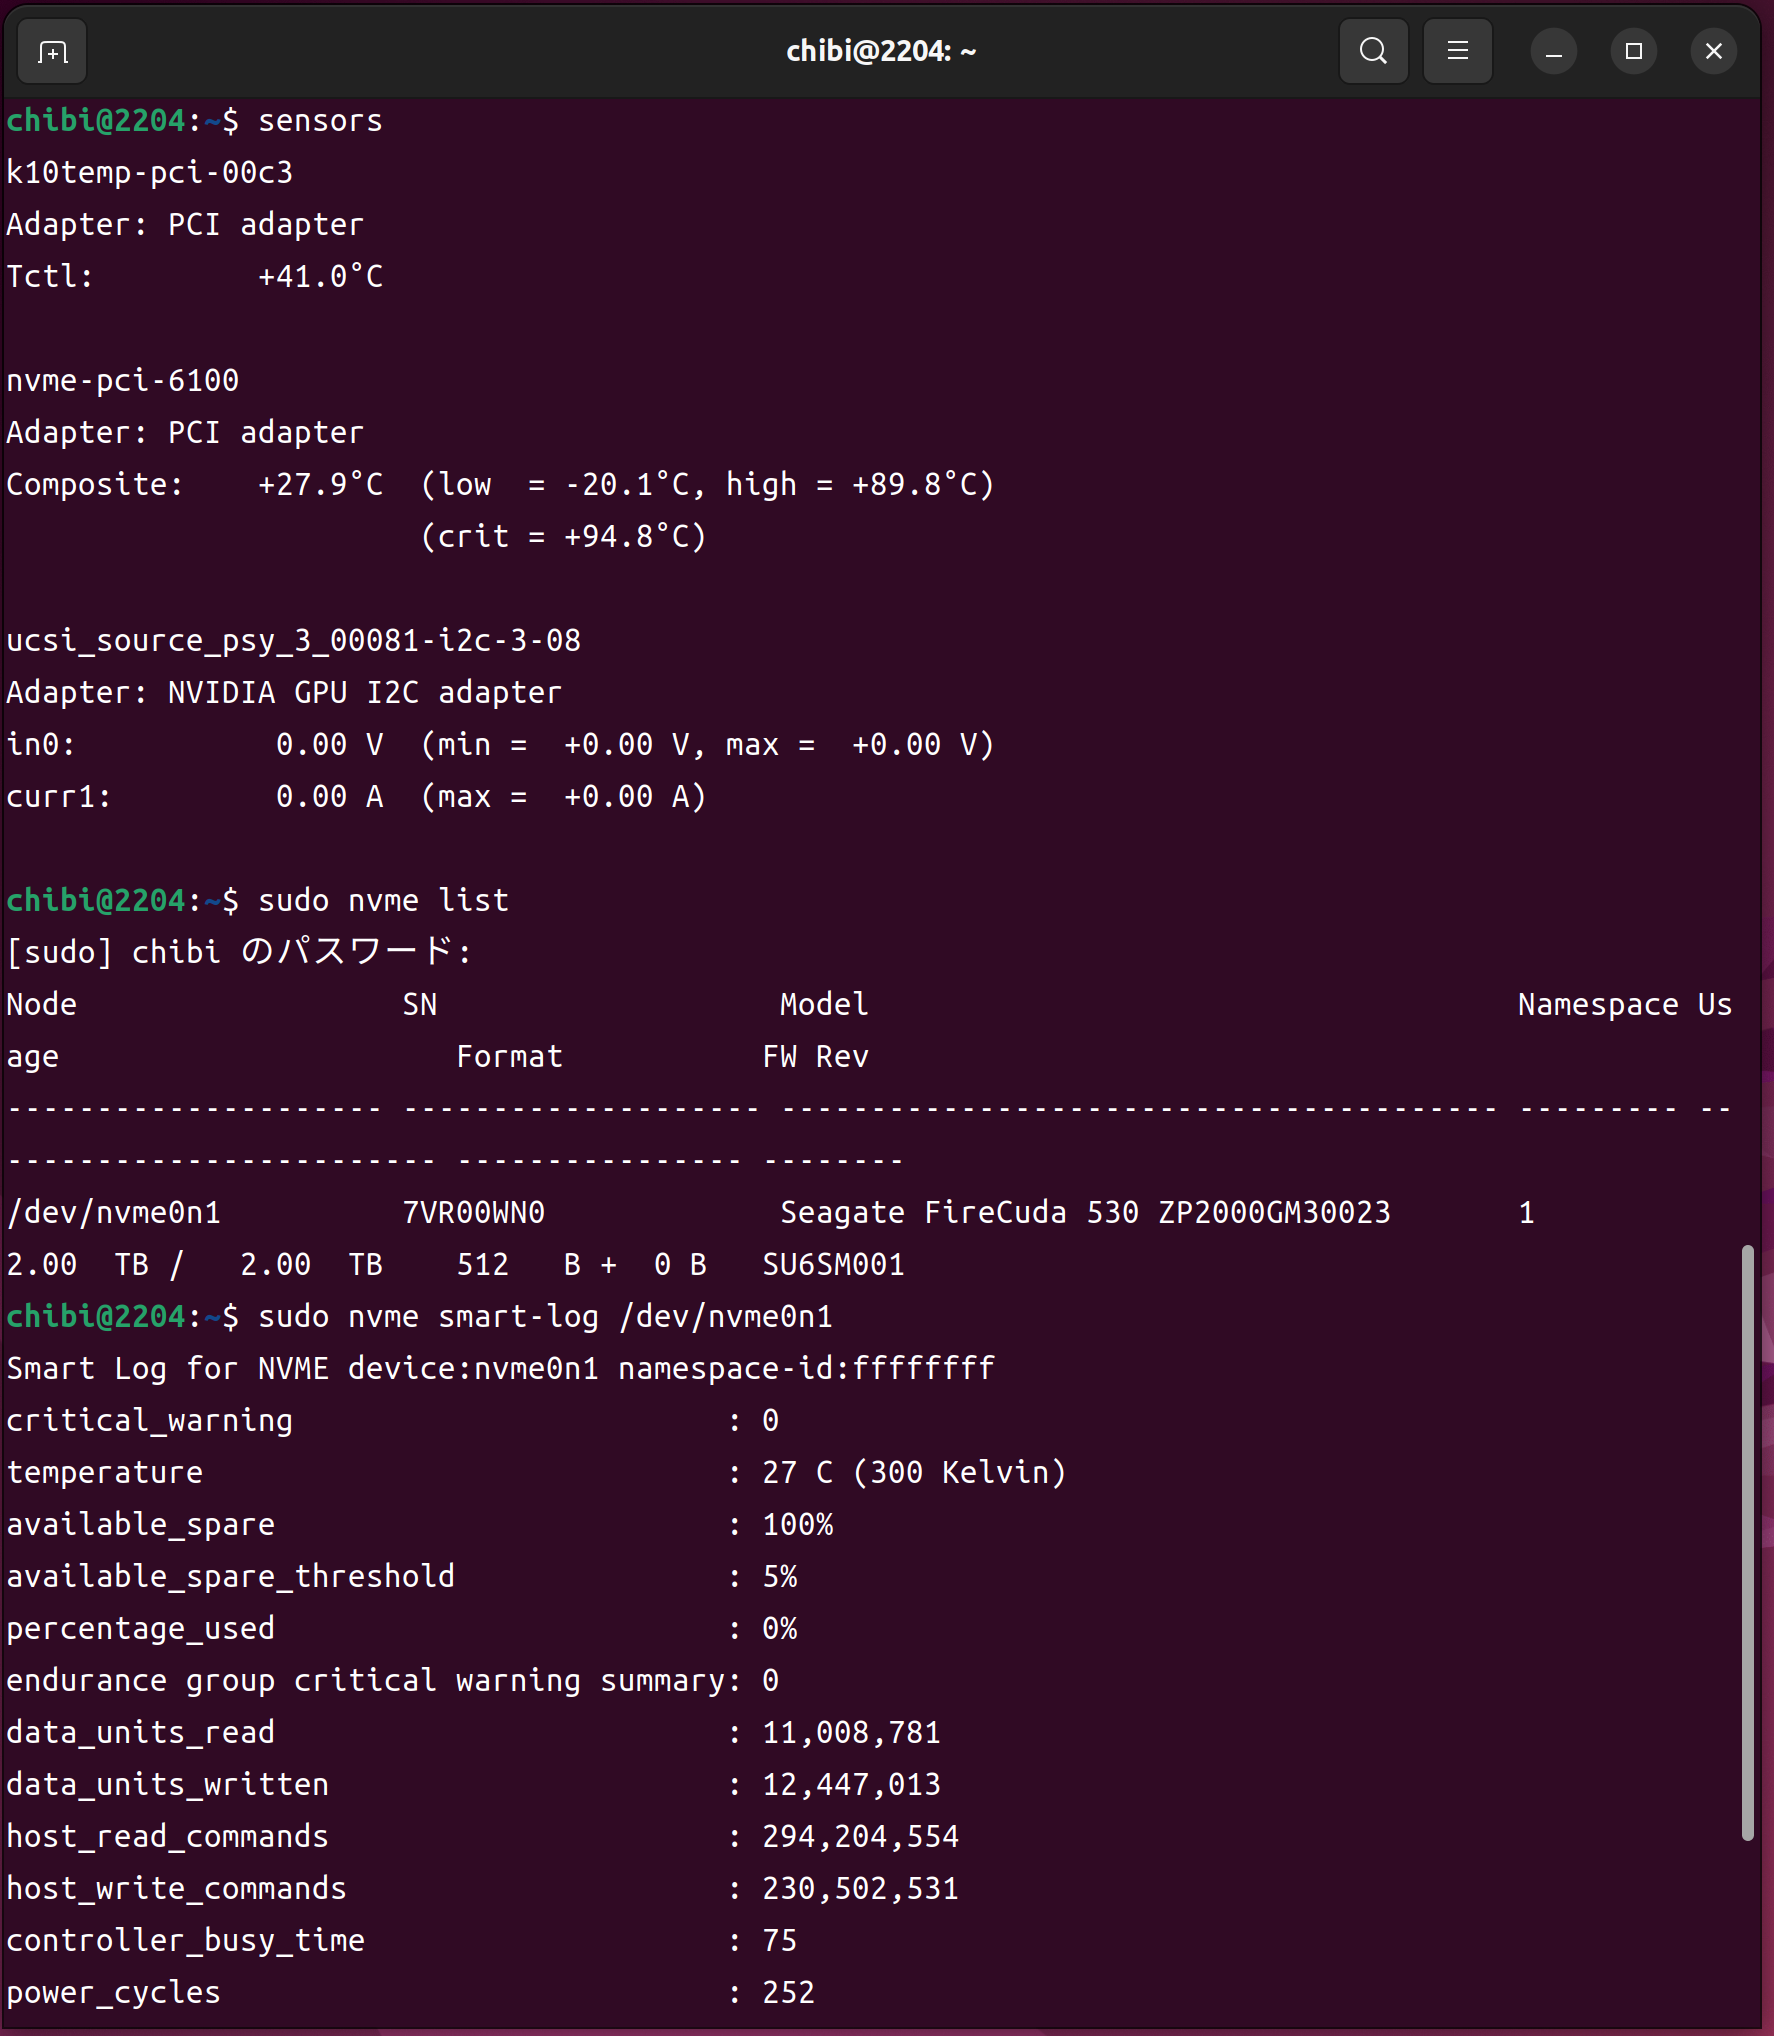Maximize the terminal window

[x=1633, y=51]
